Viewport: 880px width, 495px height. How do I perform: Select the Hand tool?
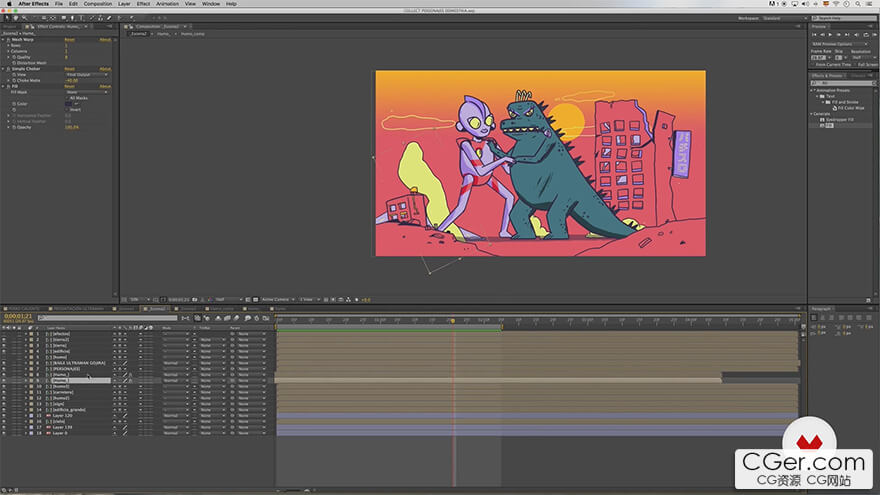(x=16, y=18)
